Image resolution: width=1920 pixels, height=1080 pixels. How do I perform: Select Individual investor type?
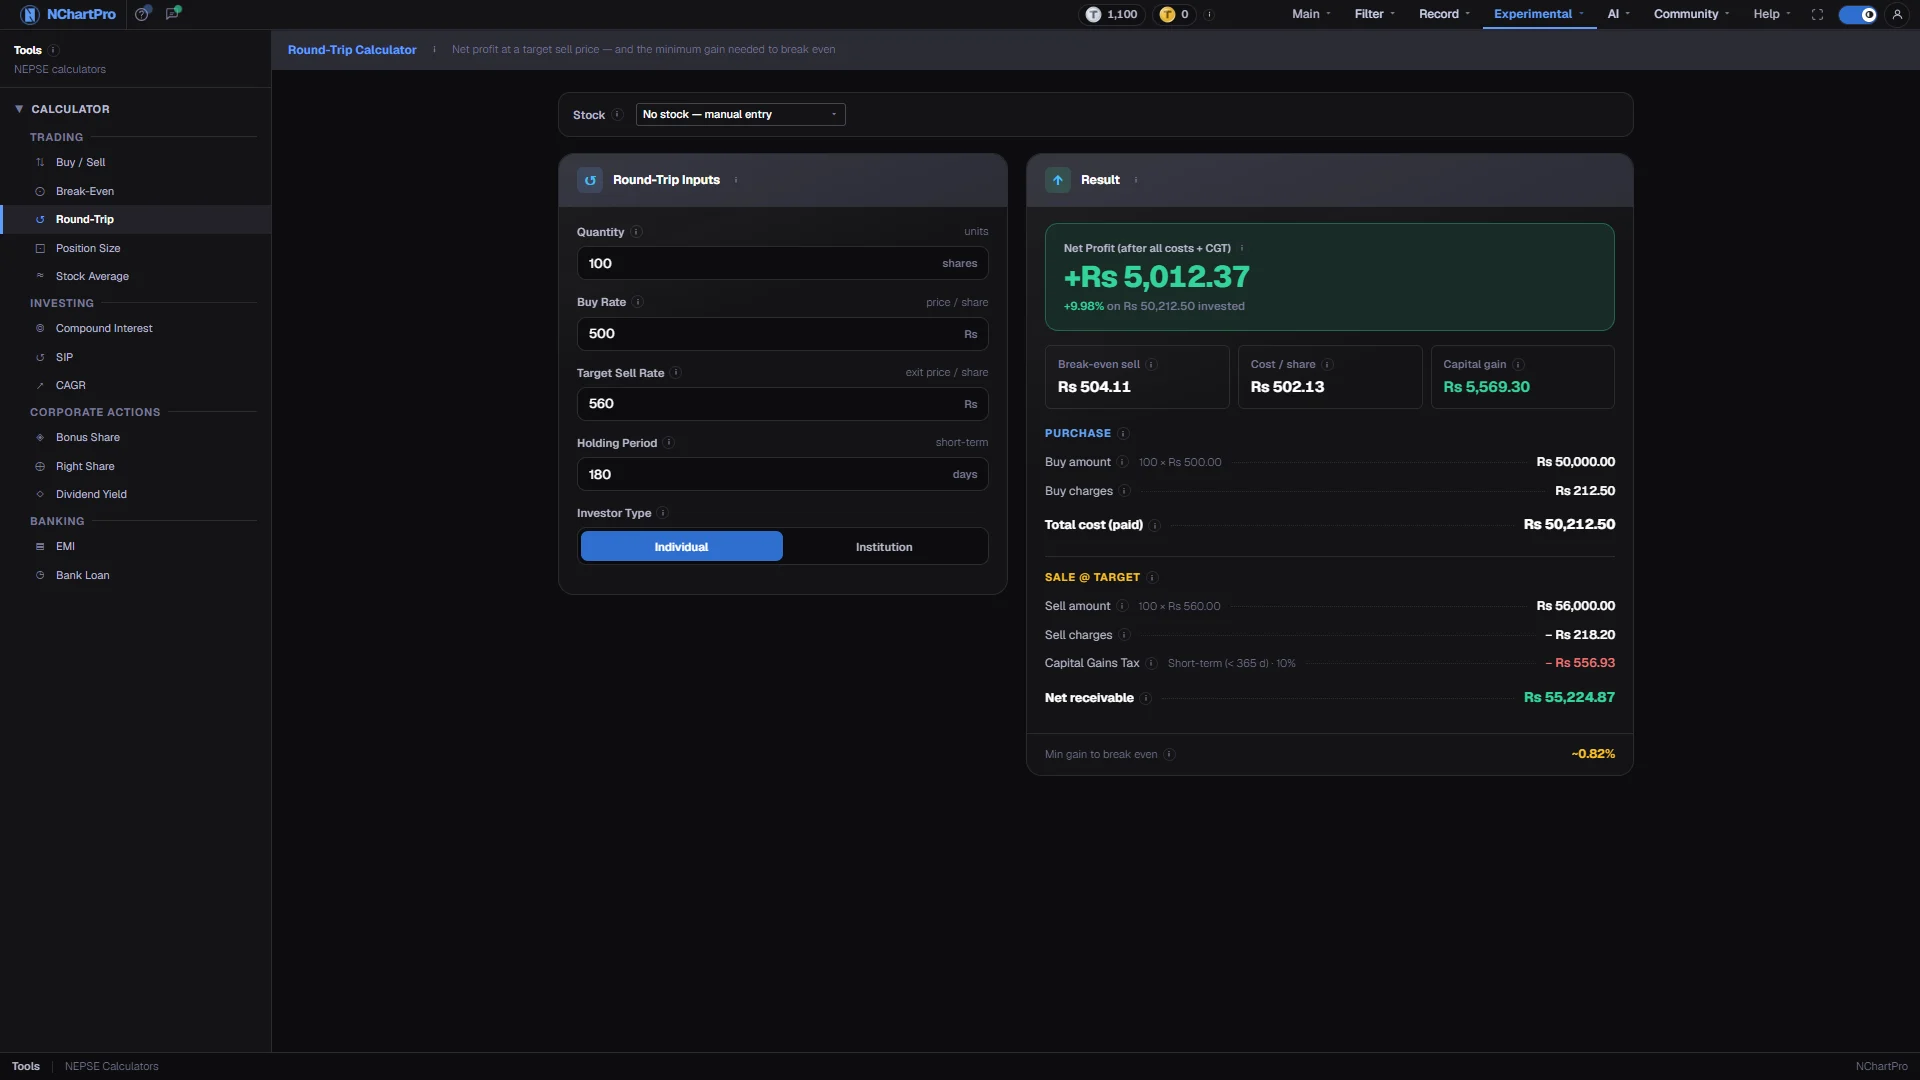click(x=681, y=547)
